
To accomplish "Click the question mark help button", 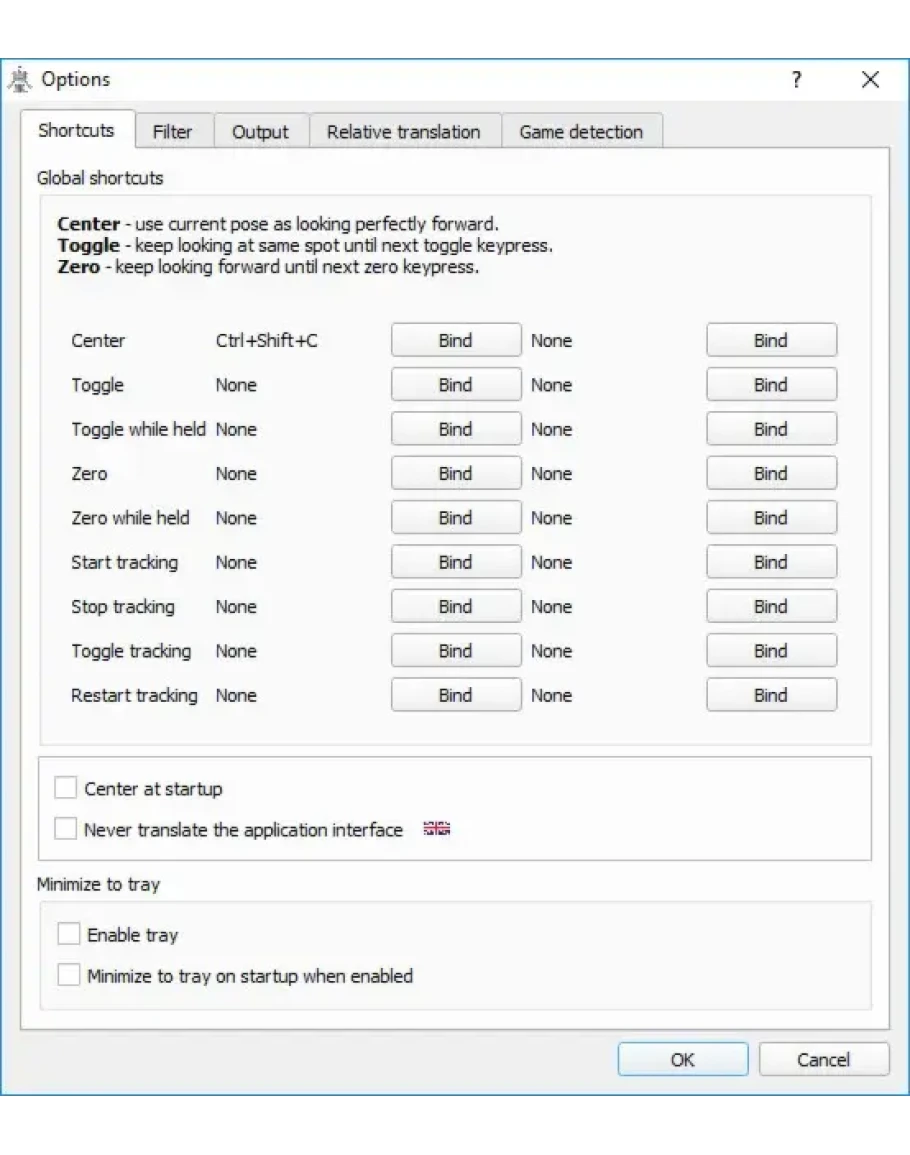I will click(796, 80).
